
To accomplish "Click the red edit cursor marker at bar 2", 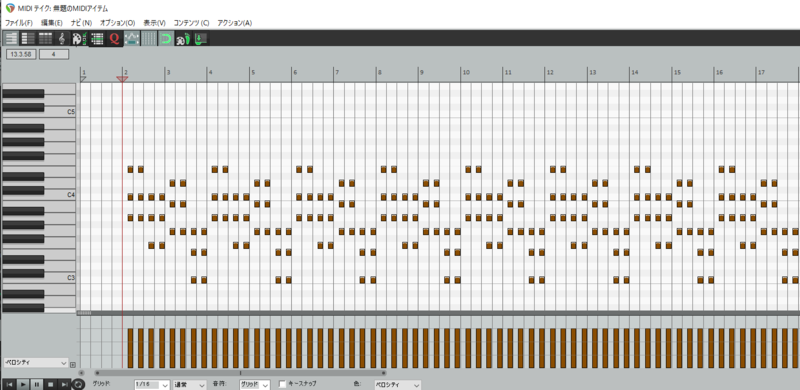I will tap(122, 79).
